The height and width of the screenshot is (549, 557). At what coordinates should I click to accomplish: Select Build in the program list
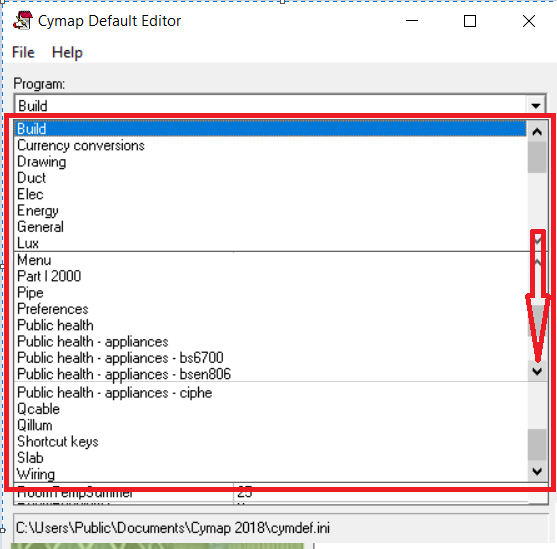270,129
